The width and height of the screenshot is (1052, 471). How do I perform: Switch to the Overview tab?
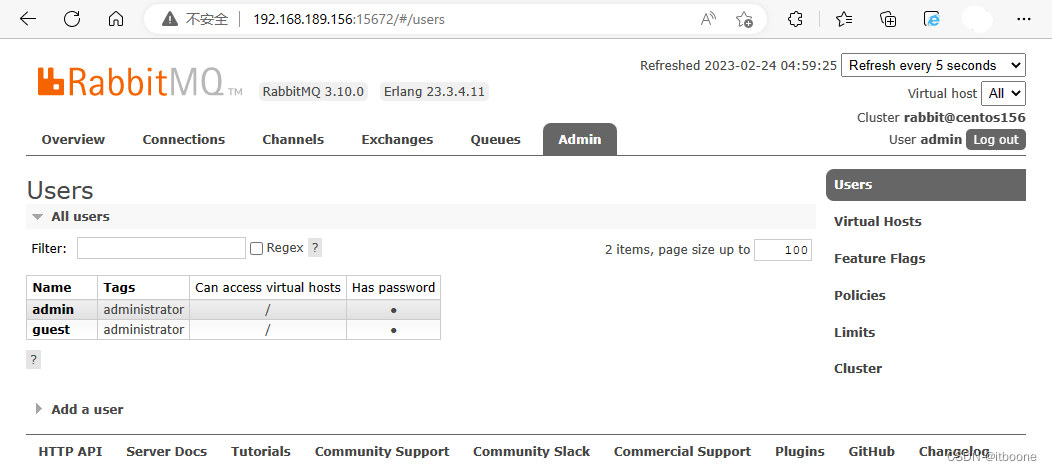click(x=73, y=140)
